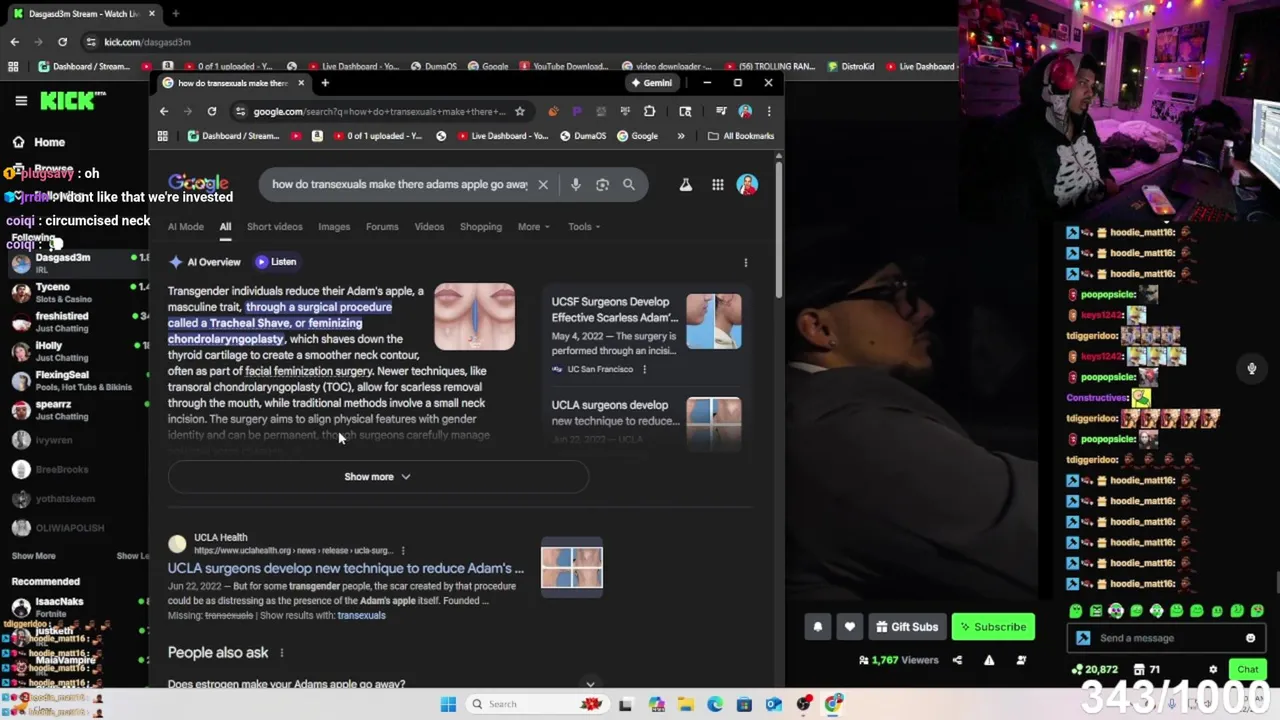
Task: Open Kick hamburger sidebar menu
Action: coord(21,100)
